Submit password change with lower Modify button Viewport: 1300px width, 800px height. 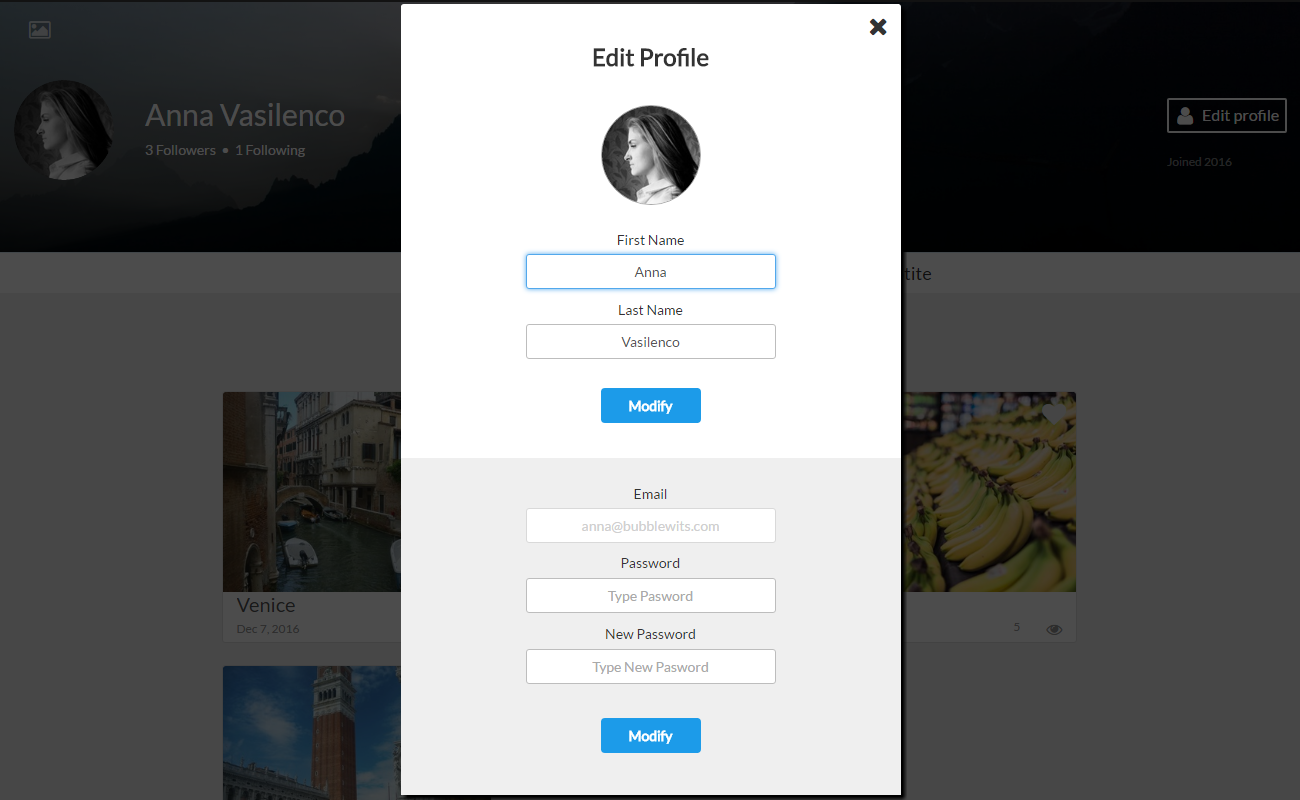tap(651, 736)
